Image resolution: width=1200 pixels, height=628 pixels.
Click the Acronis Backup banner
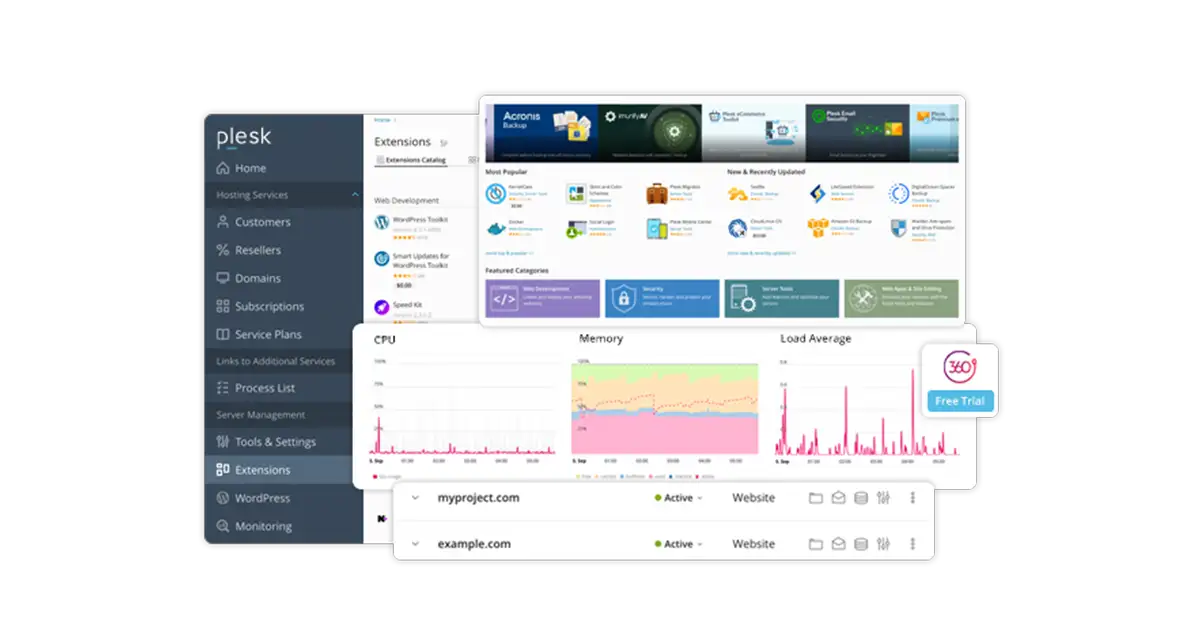541,132
